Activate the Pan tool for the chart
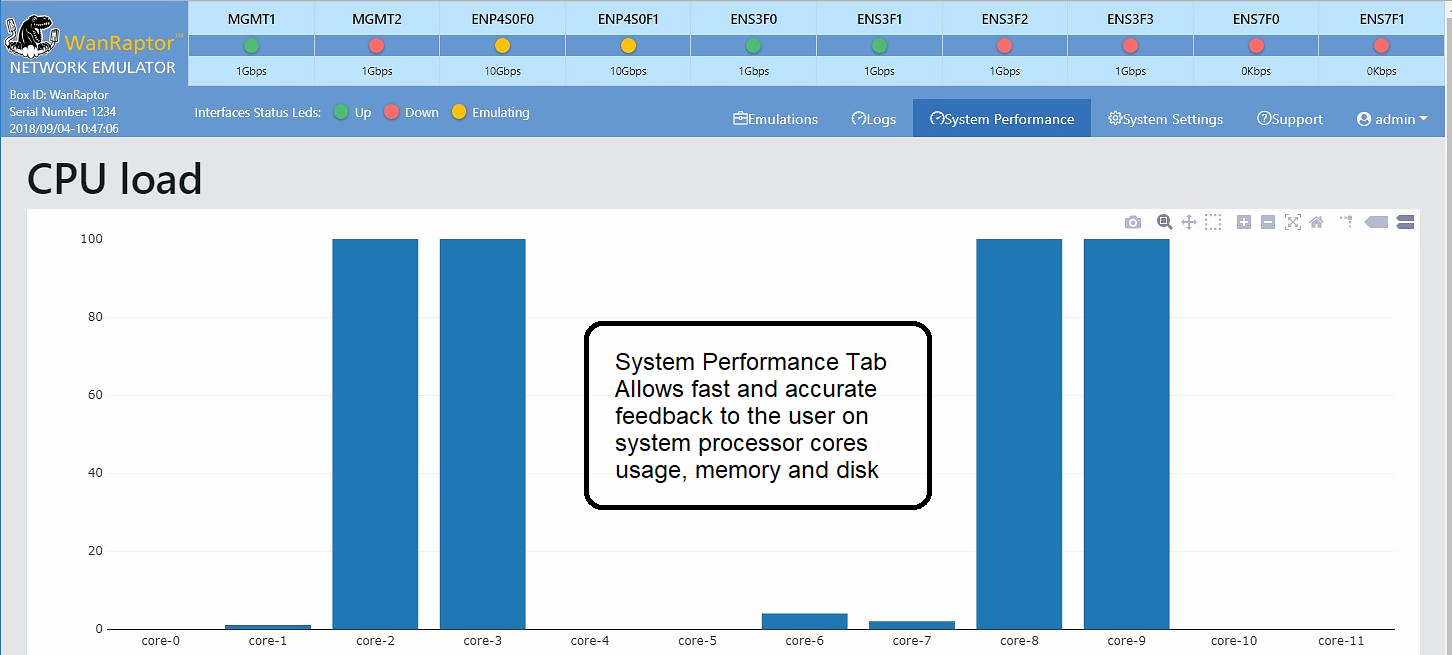Screen dimensions: 1452x655 coord(1189,221)
